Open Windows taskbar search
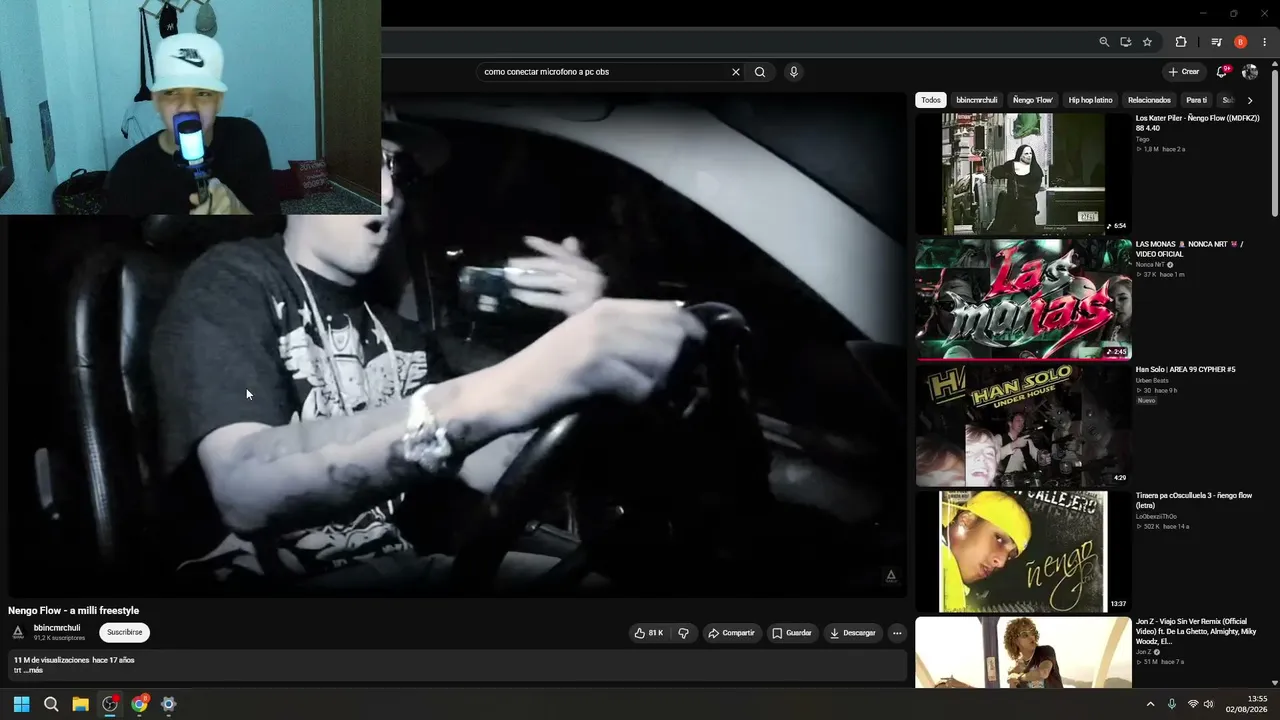The image size is (1280, 720). (x=51, y=704)
